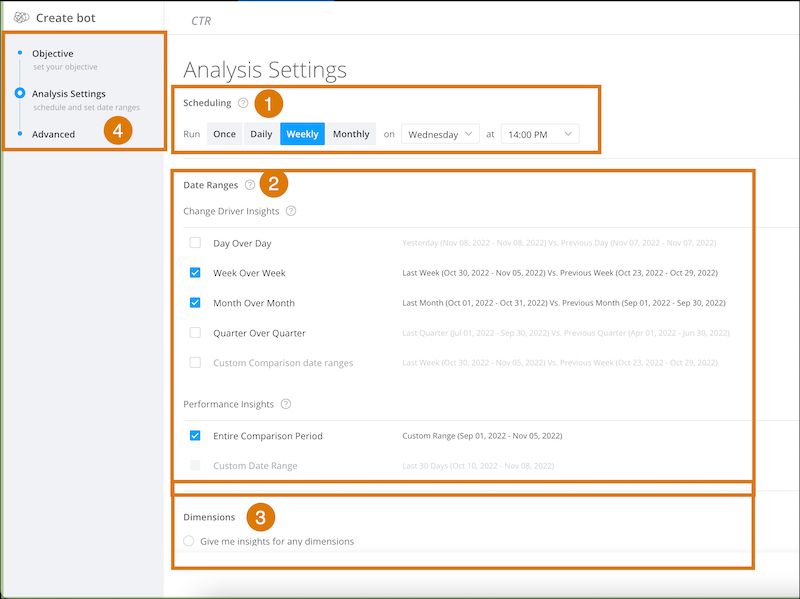Click the Day Over Day label
This screenshot has height=599, width=800.
tap(242, 243)
